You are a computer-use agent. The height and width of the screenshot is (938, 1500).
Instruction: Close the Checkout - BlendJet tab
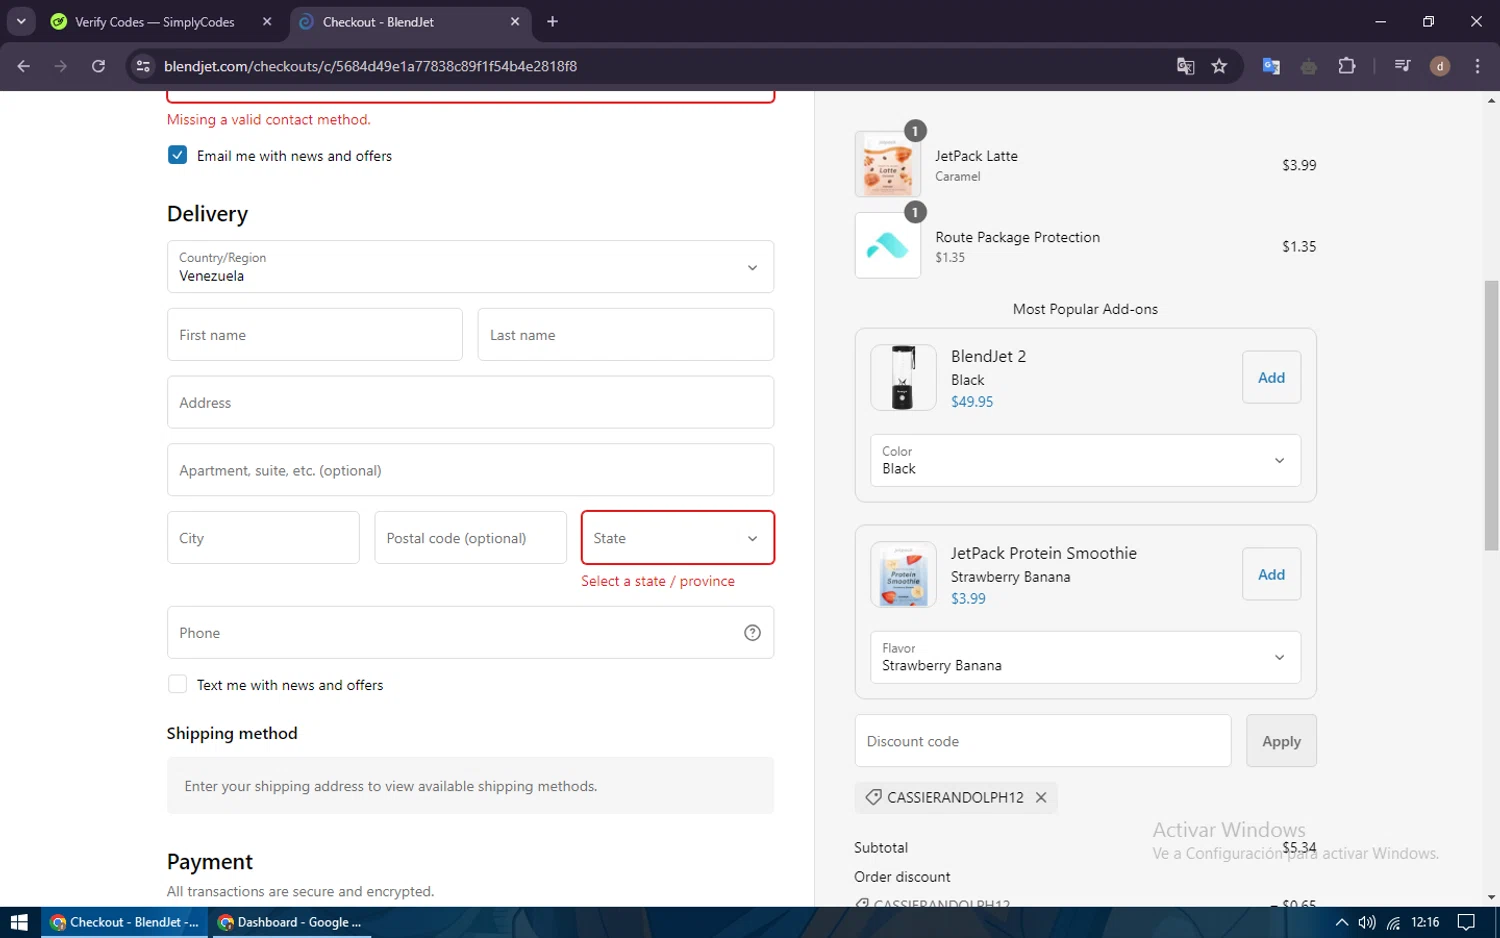tap(515, 21)
